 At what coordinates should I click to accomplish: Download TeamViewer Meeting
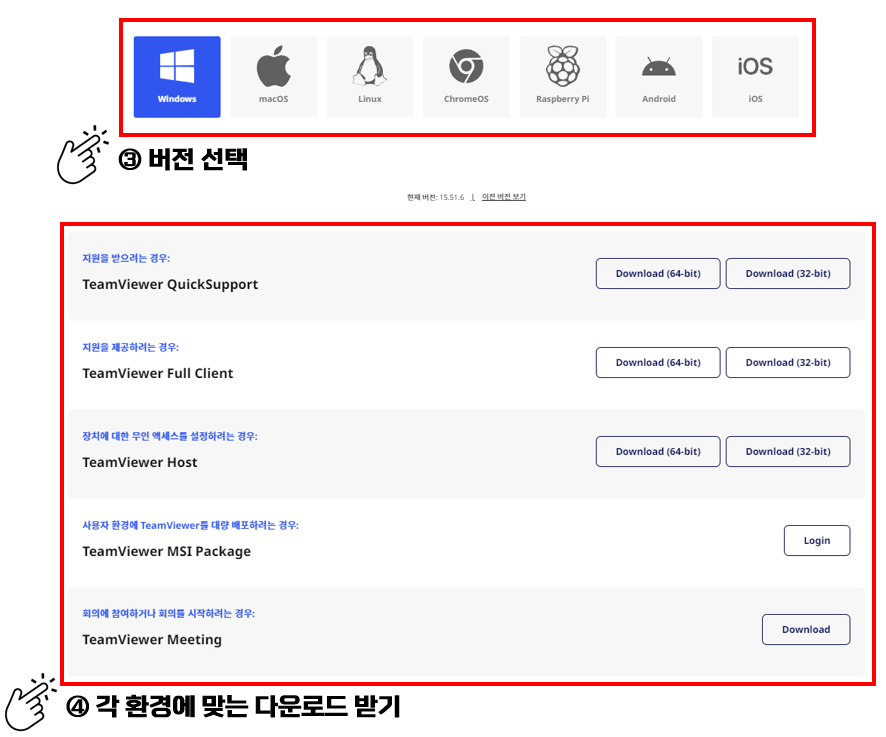tap(806, 629)
